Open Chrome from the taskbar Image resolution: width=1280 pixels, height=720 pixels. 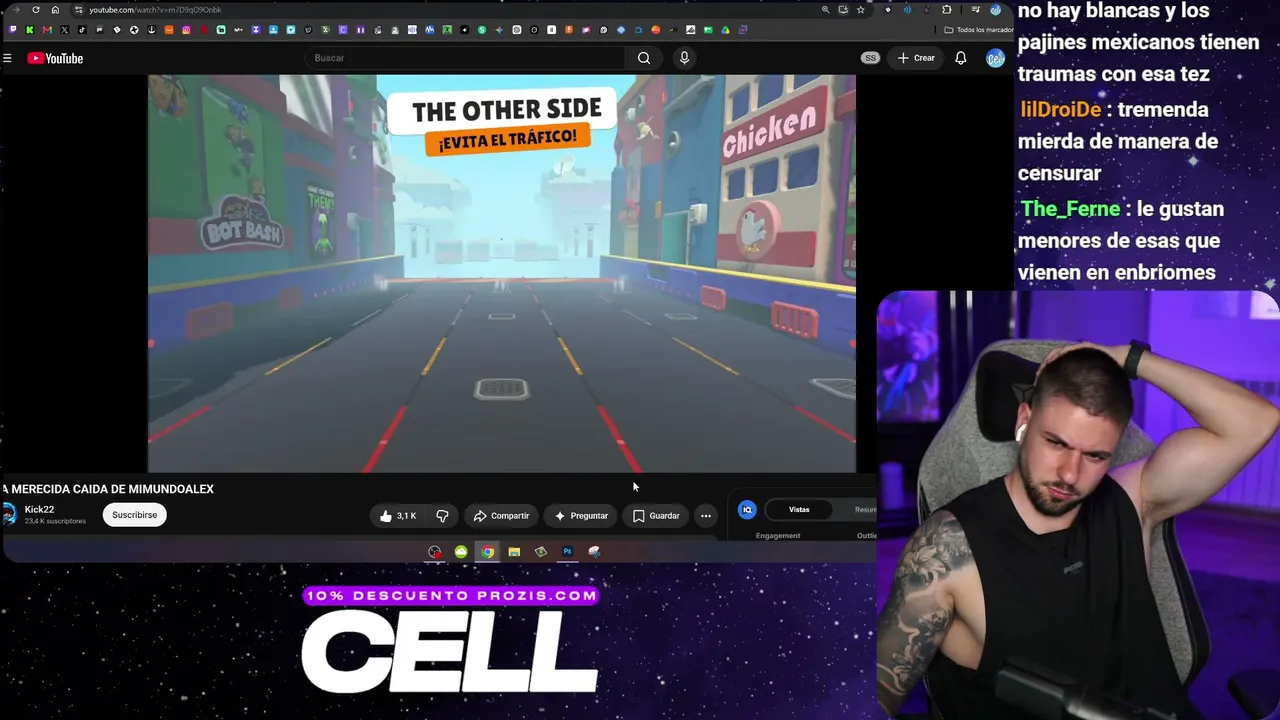coord(487,552)
